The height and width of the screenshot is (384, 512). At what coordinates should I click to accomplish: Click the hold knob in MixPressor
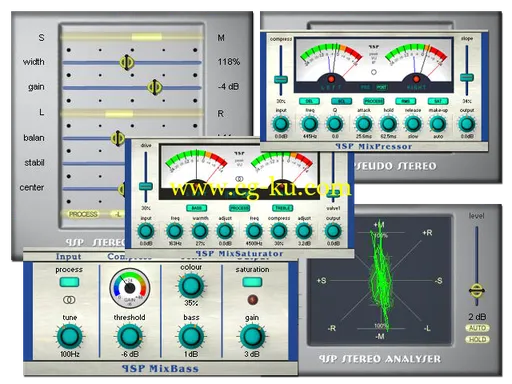tap(388, 124)
